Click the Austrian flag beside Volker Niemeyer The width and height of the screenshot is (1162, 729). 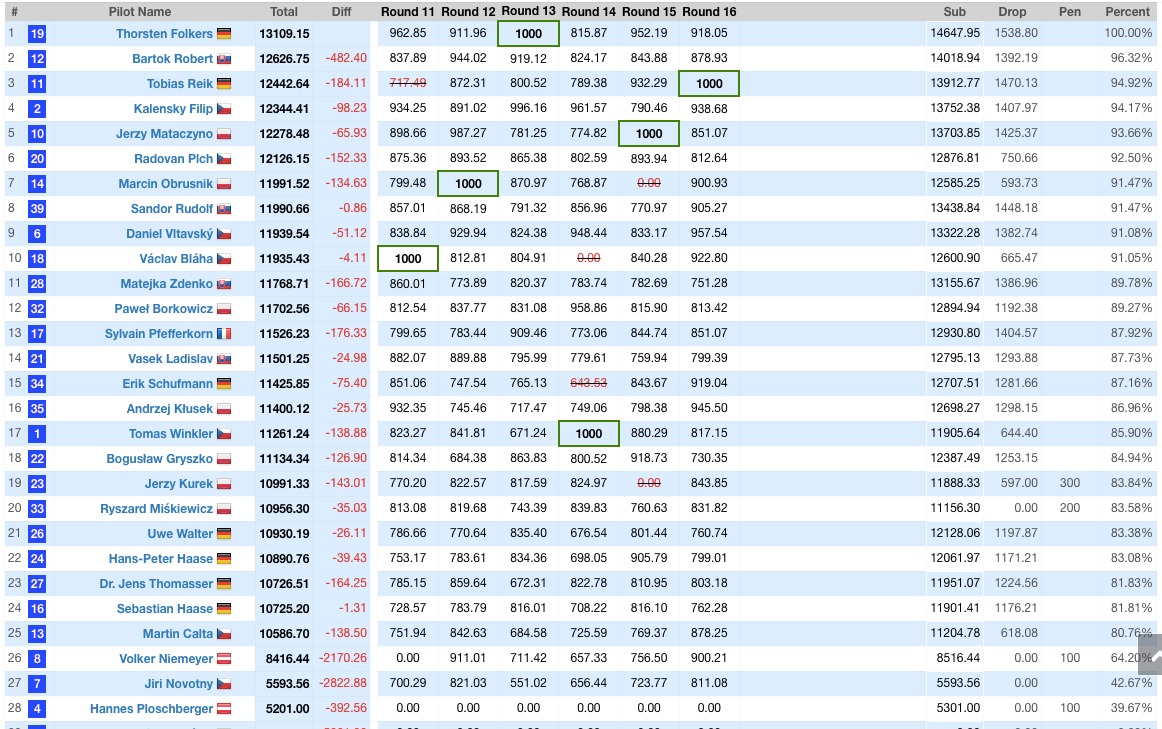tap(224, 659)
